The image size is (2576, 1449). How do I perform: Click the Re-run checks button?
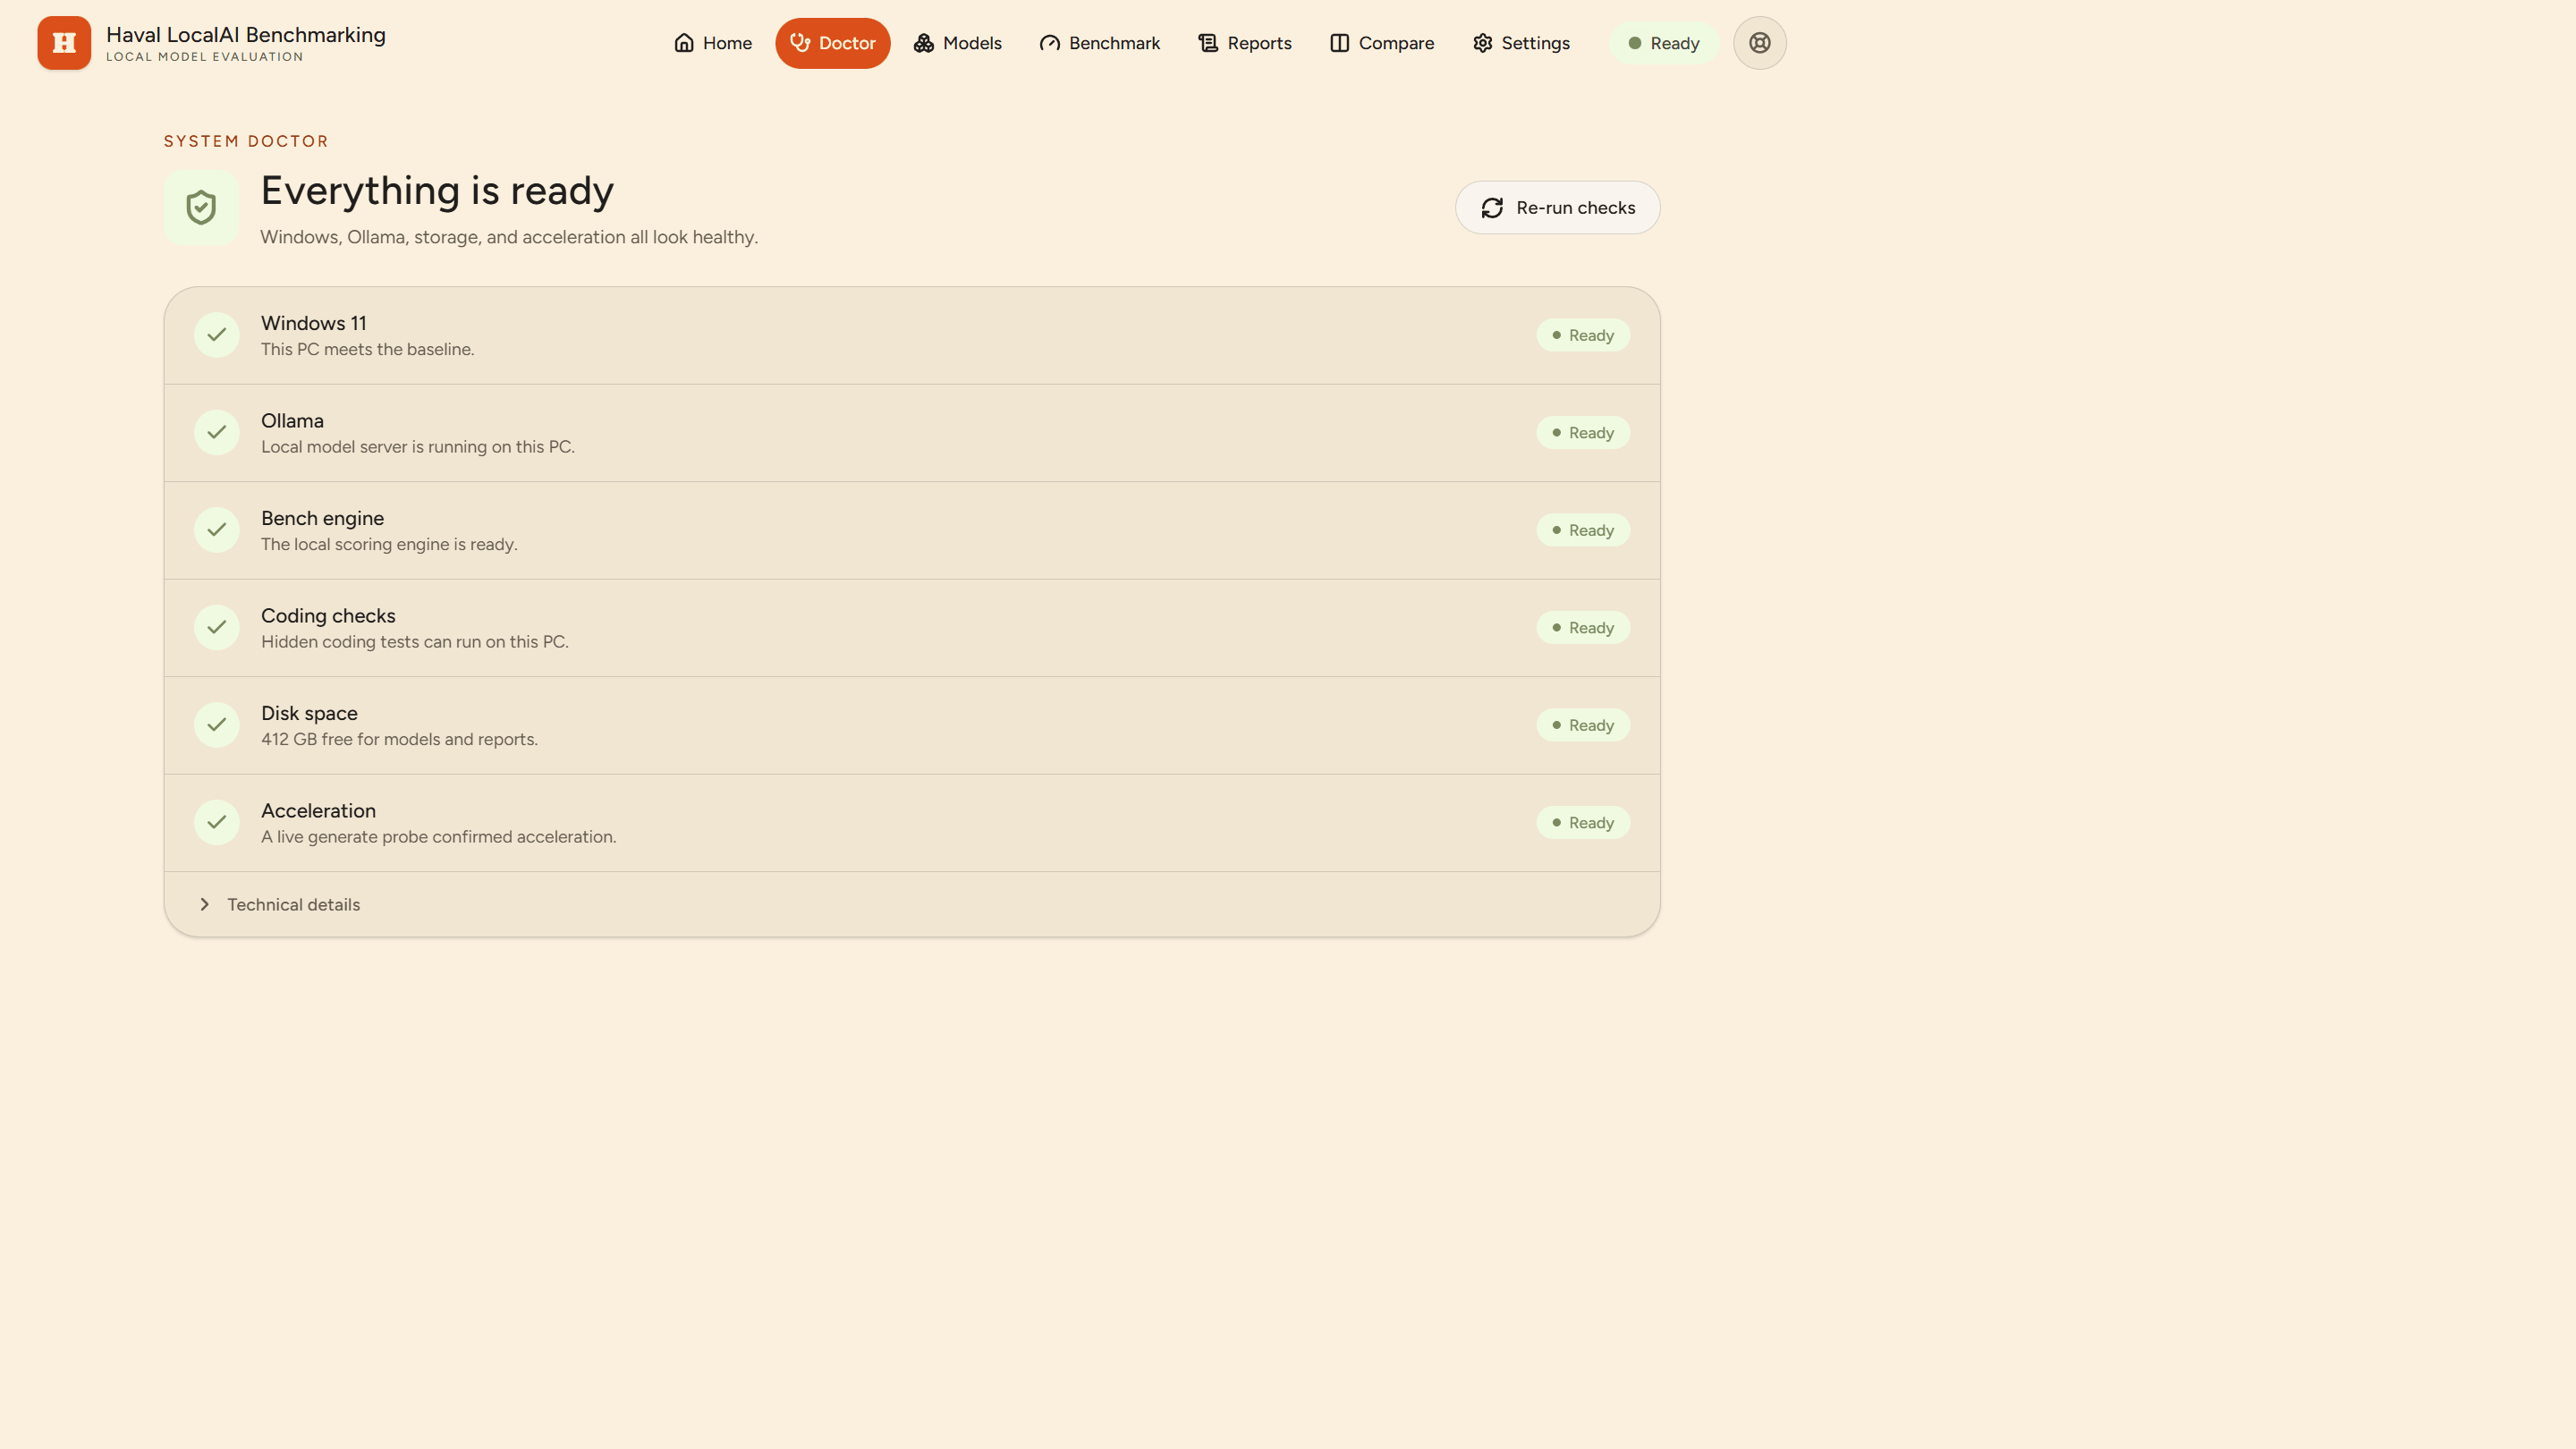(1557, 207)
